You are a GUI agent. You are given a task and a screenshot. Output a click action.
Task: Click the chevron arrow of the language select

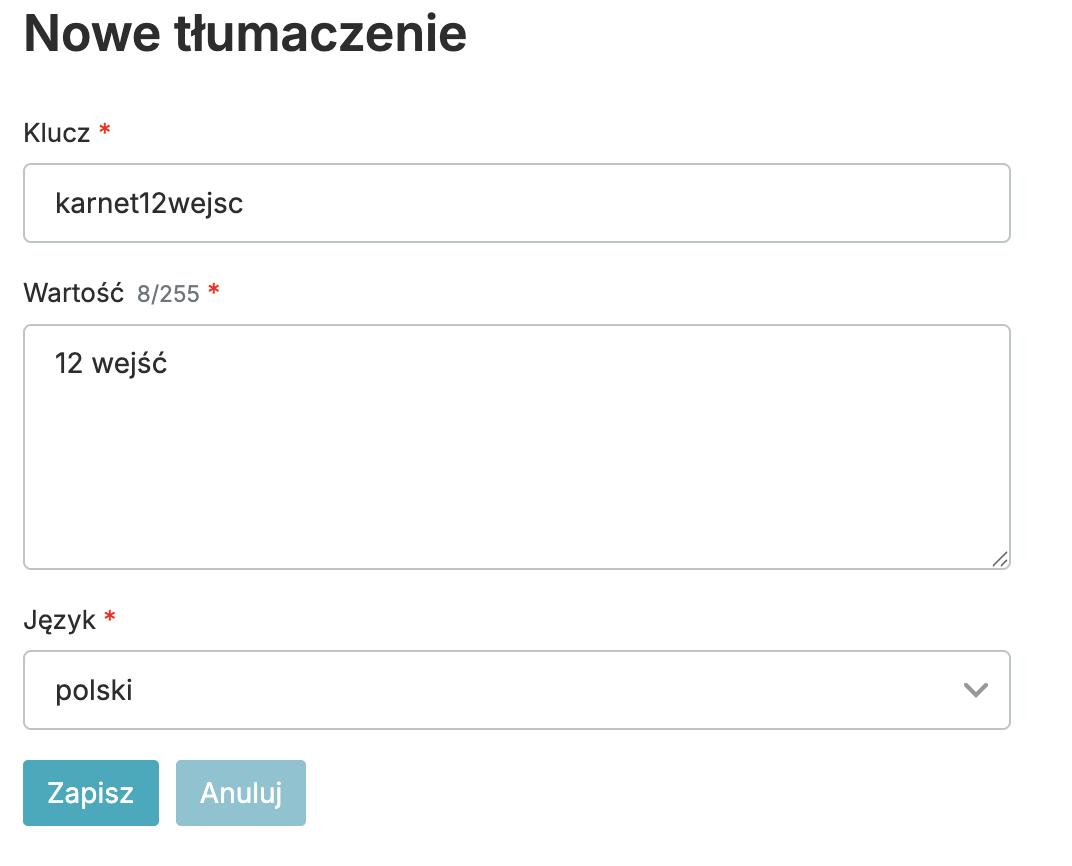(x=974, y=690)
